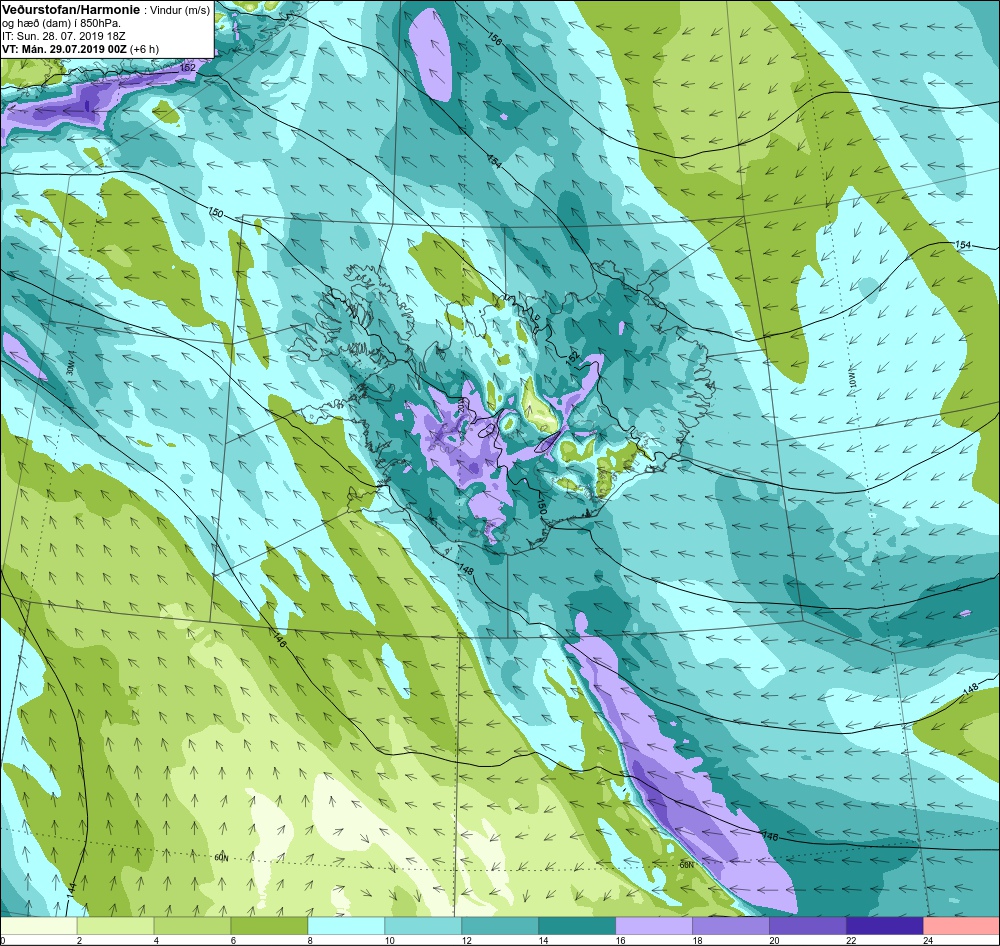Click the 'VT: Mán. 29.07.2019 00Z' valid time
The image size is (1000, 946).
click(64, 48)
